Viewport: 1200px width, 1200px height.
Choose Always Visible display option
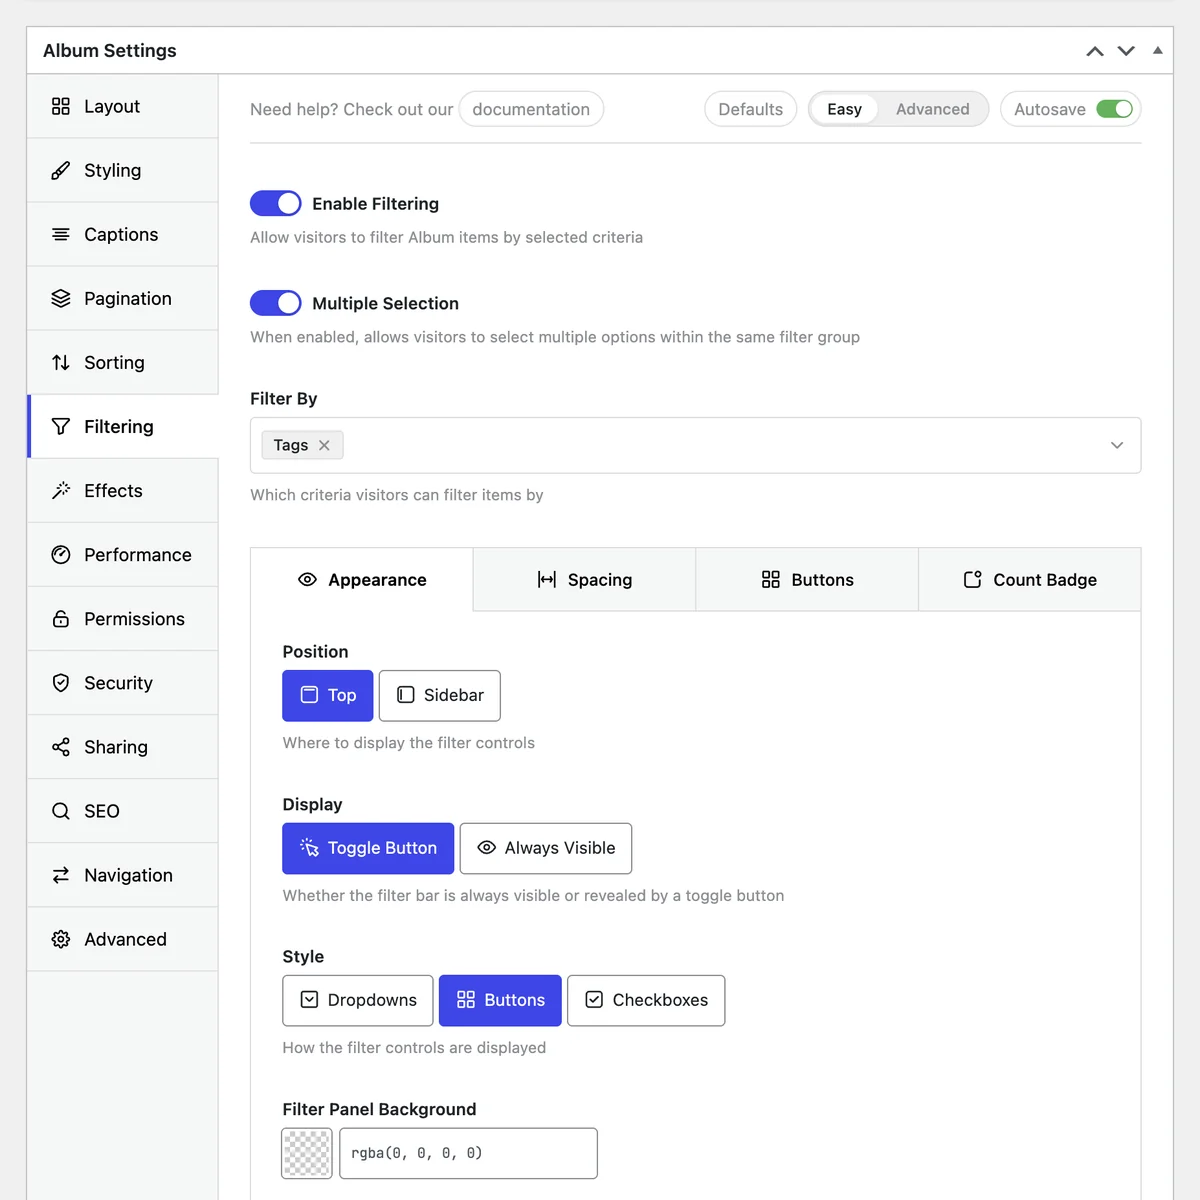point(546,848)
